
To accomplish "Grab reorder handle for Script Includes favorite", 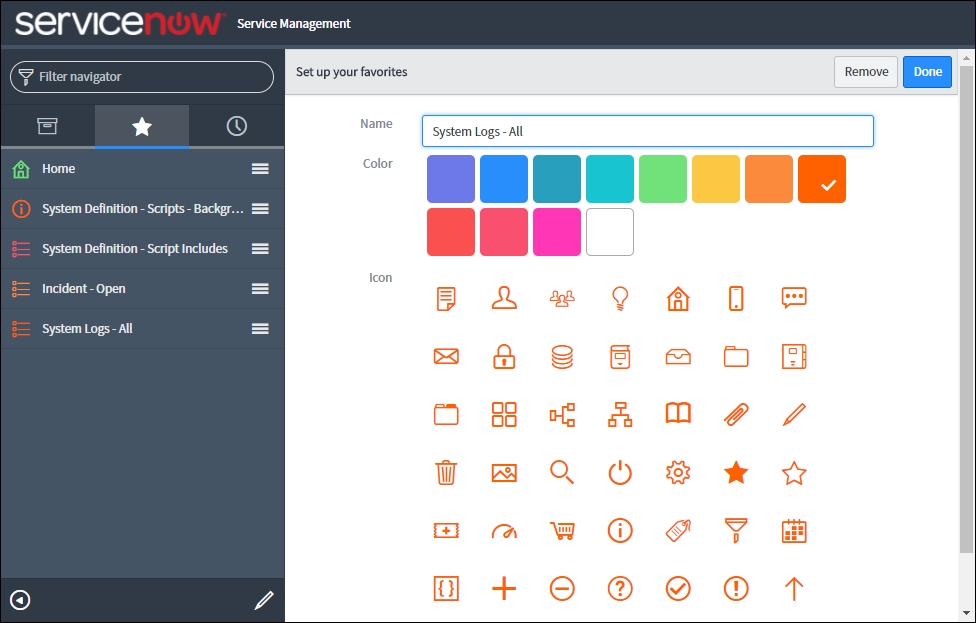I will 260,248.
